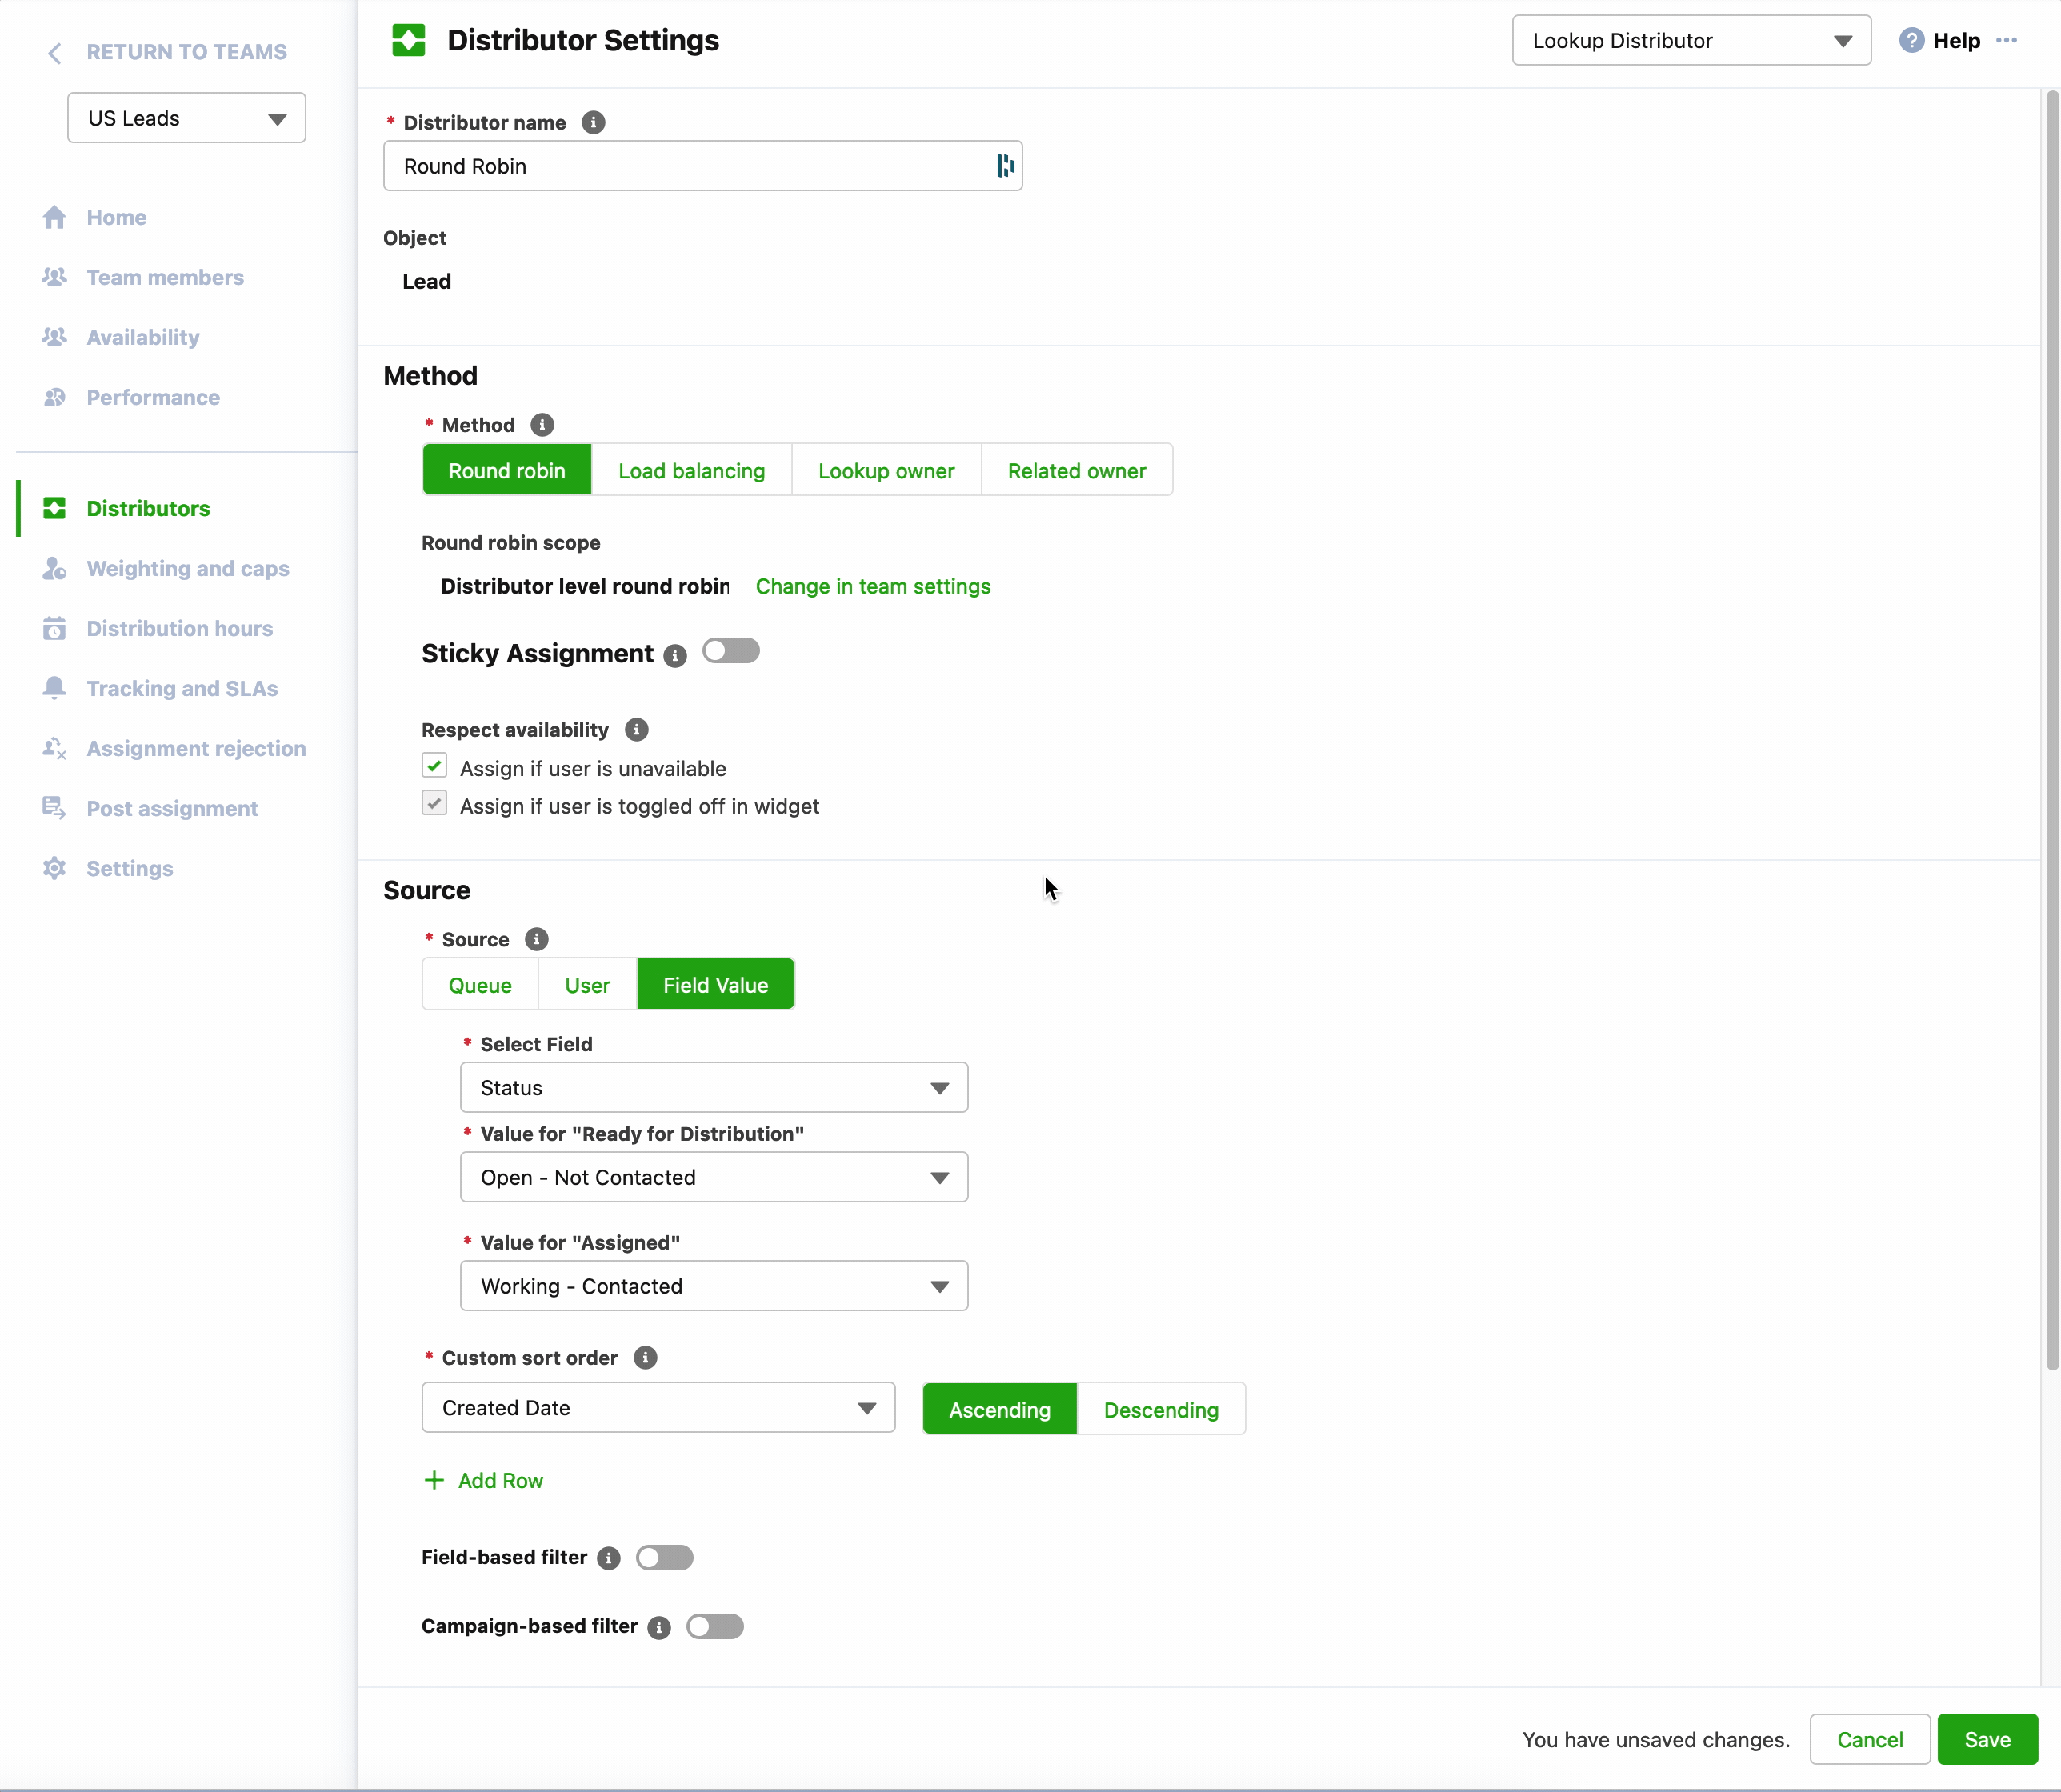Open the Home section icon in sidebar

point(55,217)
